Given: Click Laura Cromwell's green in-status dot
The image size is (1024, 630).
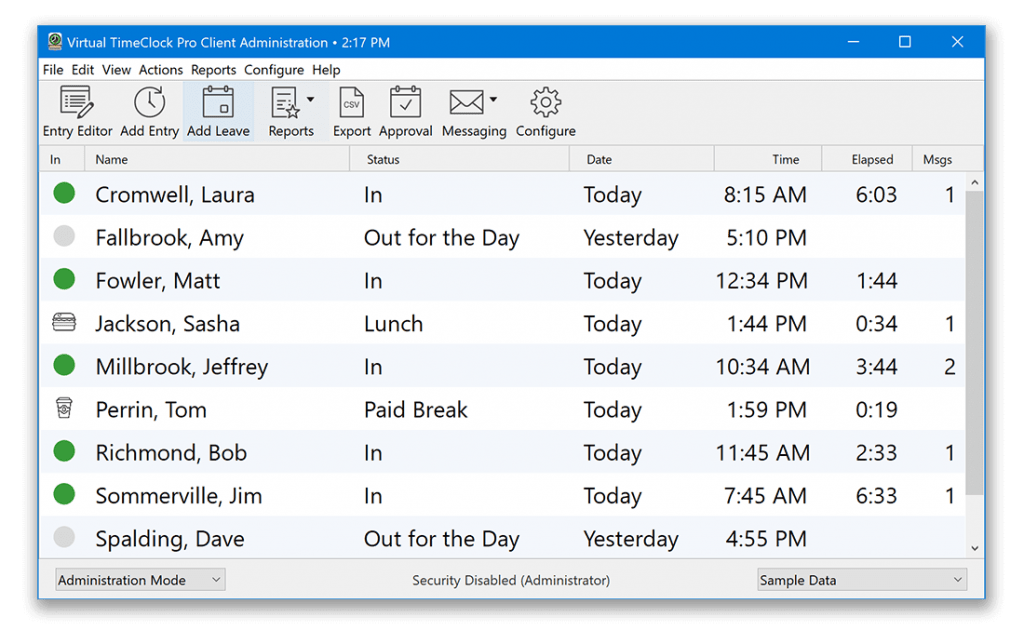Looking at the screenshot, I should (x=64, y=193).
